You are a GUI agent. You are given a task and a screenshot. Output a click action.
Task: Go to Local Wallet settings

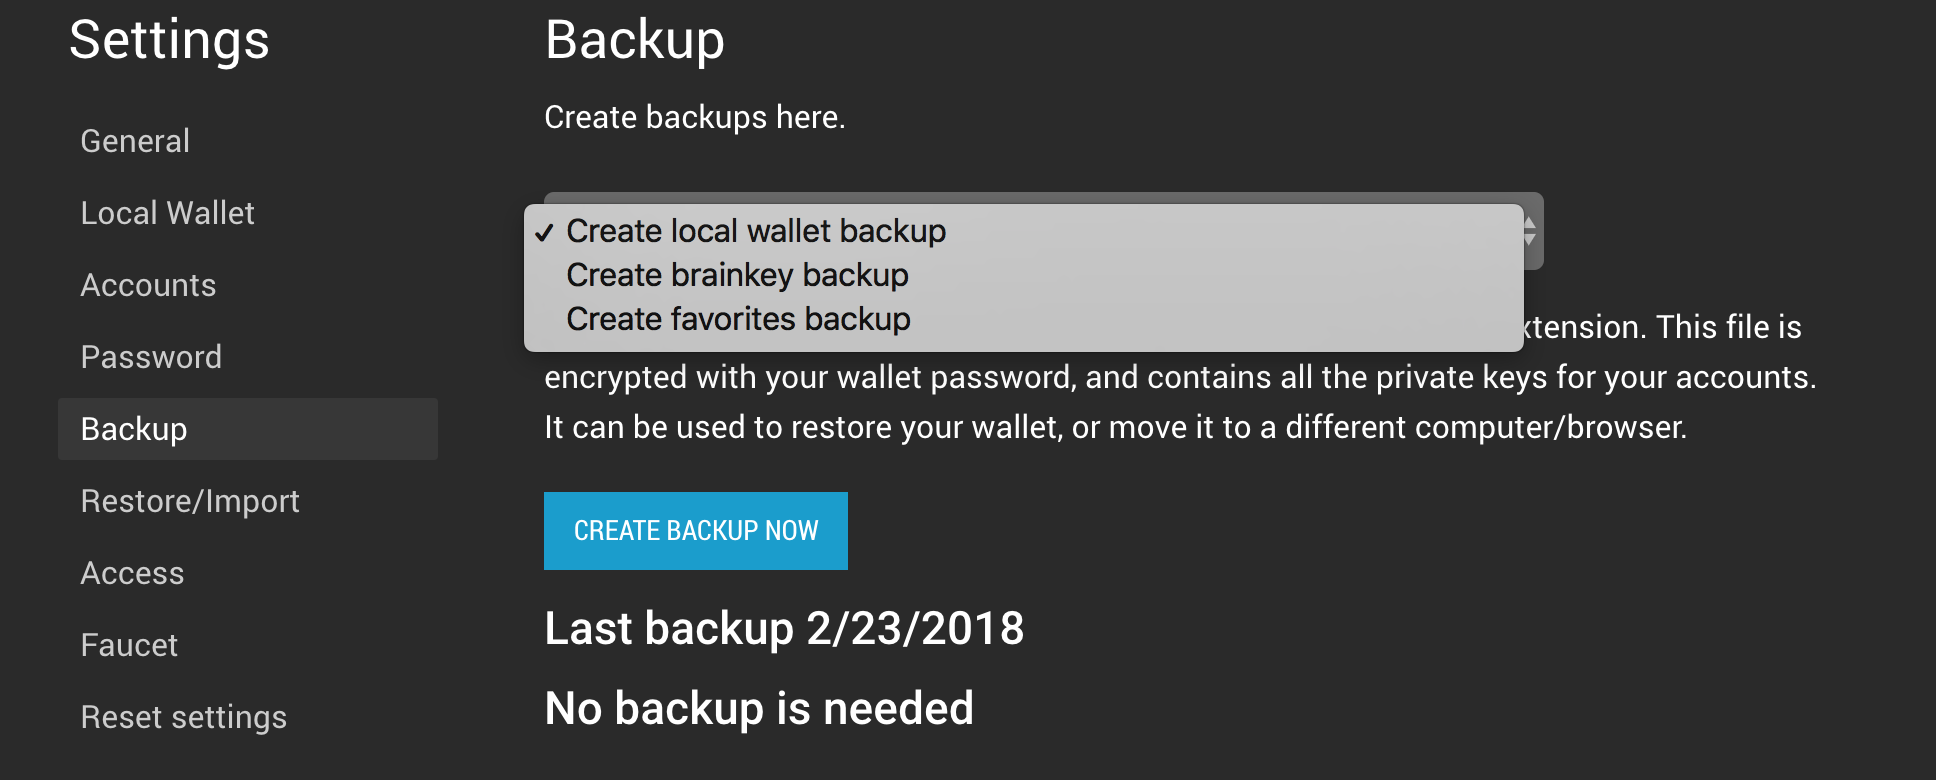pyautogui.click(x=167, y=213)
